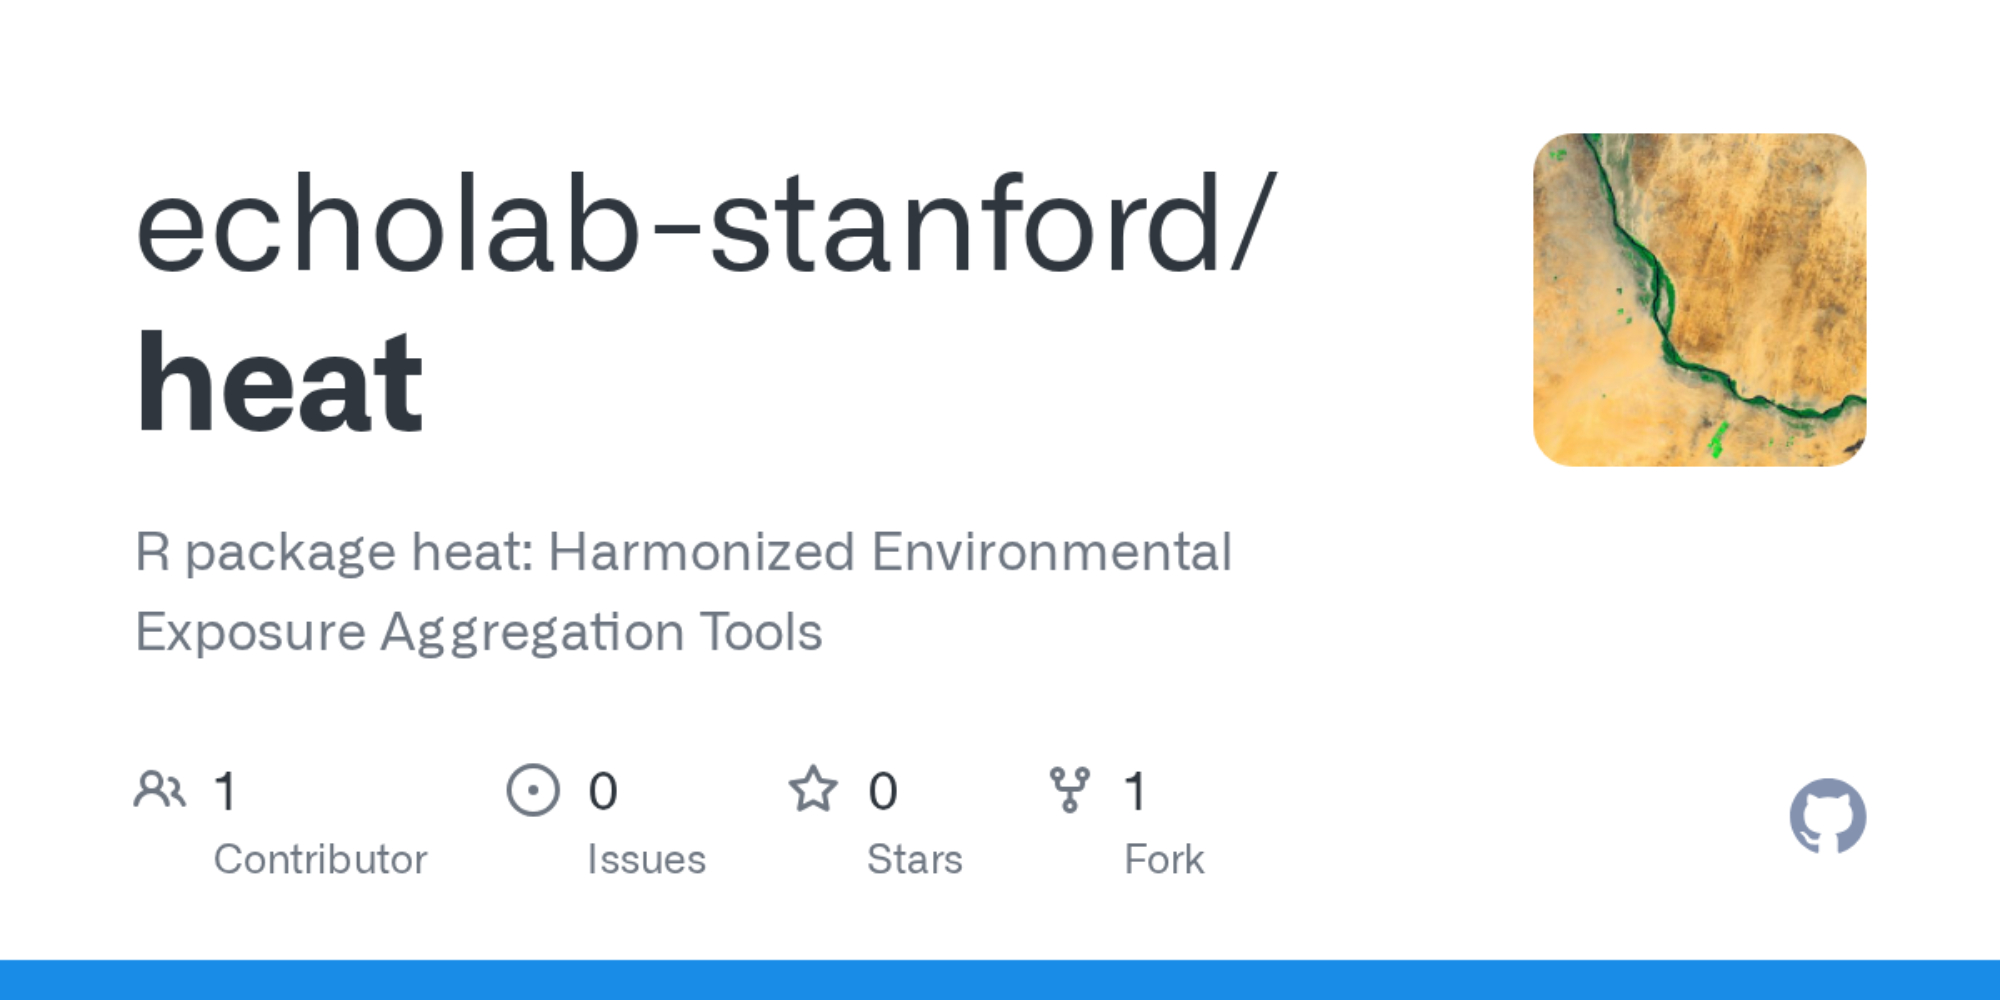Click the fork count number 1
This screenshot has height=1000, width=2000.
pyautogui.click(x=1135, y=792)
